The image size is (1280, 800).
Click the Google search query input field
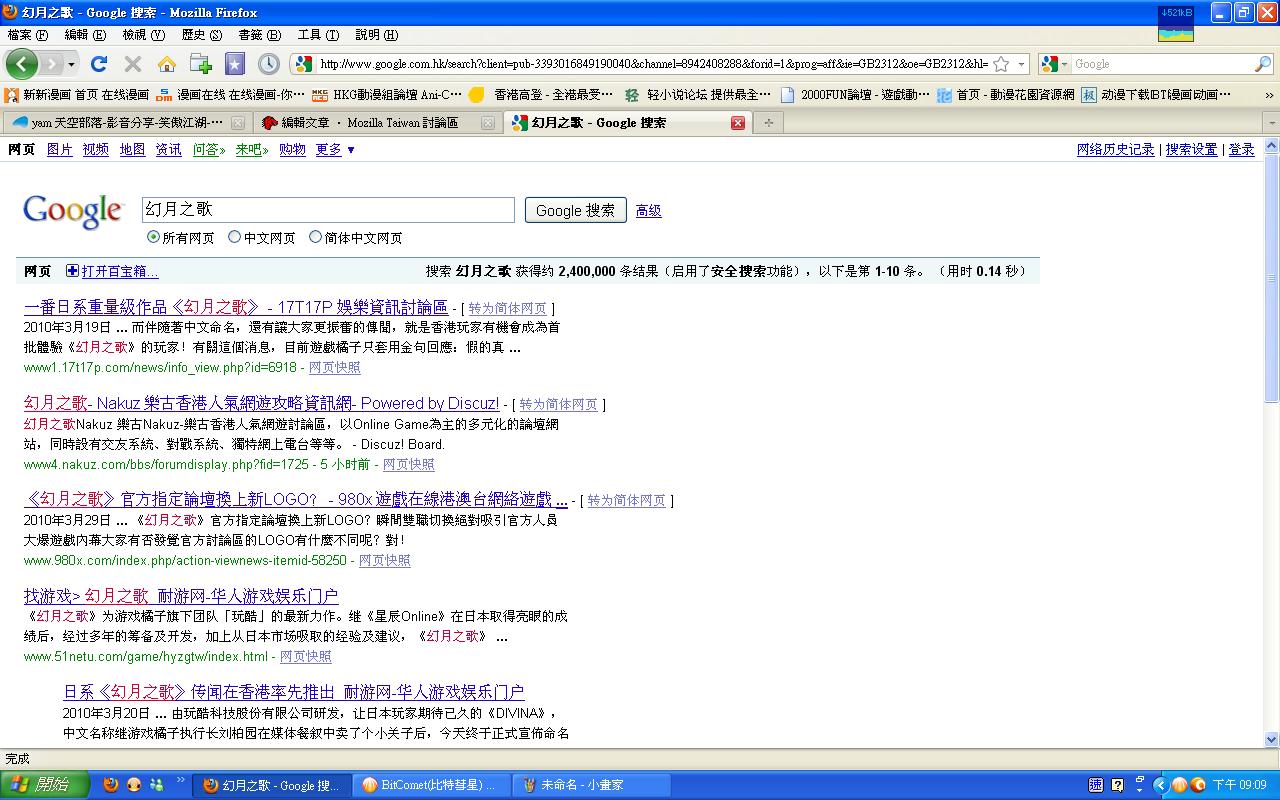click(328, 210)
